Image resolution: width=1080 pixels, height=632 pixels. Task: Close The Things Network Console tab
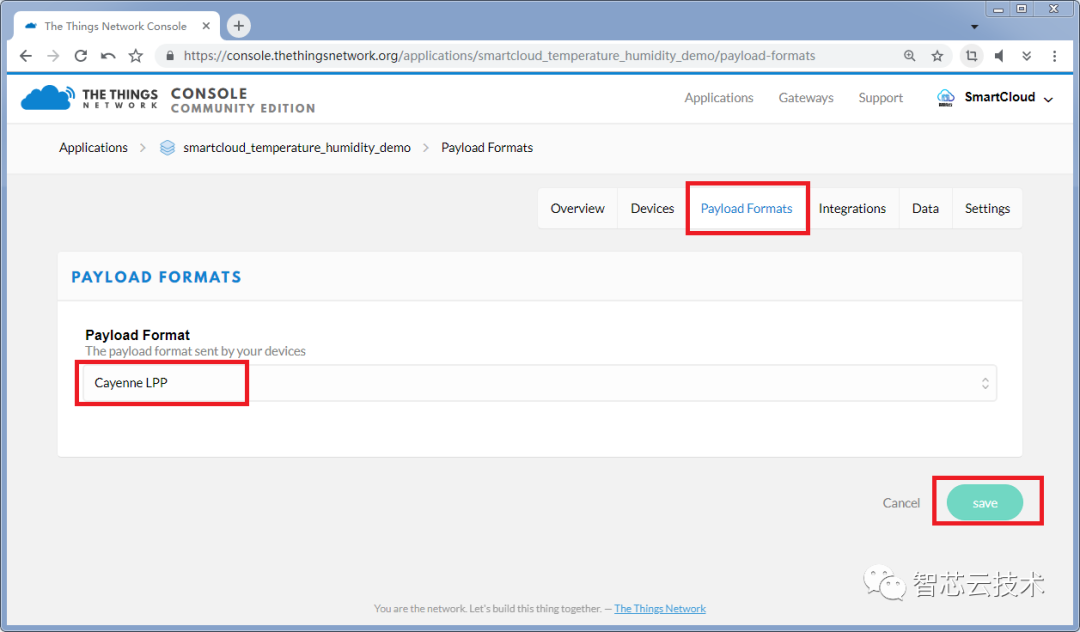click(x=206, y=26)
